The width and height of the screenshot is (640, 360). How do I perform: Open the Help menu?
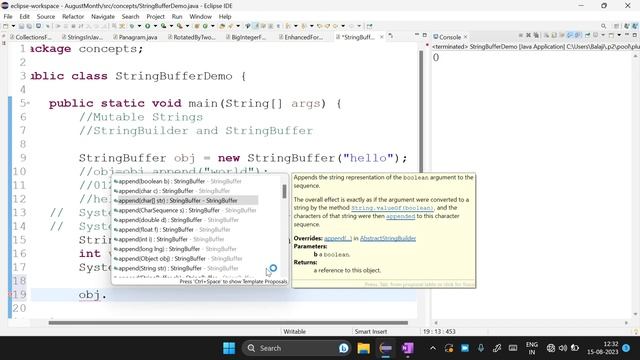coord(225,16)
